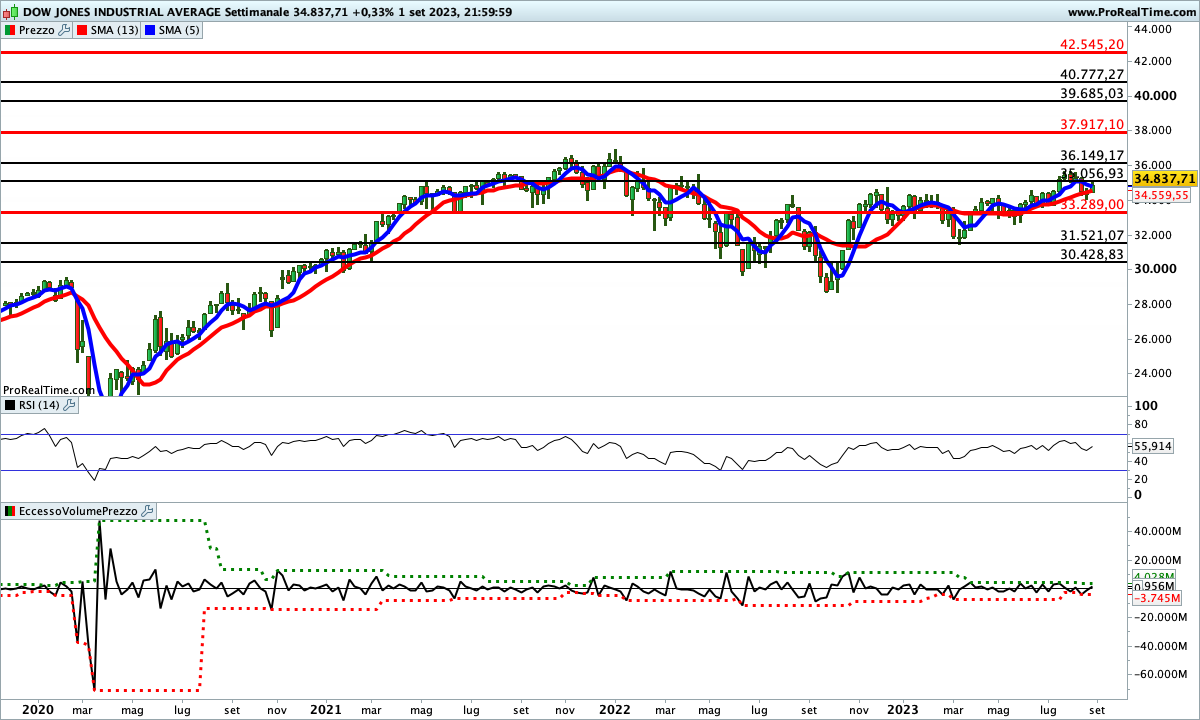Select the SMA (13) indicator label
The image size is (1200, 720).
coord(115,30)
